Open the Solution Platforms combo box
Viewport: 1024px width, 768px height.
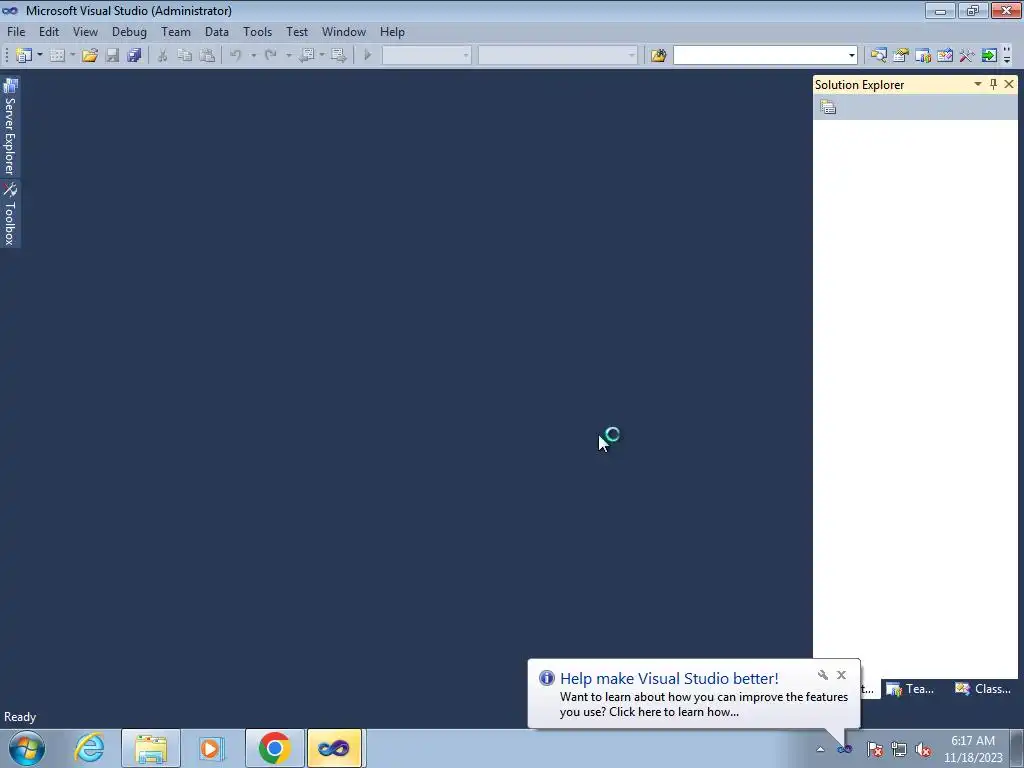pyautogui.click(x=558, y=56)
